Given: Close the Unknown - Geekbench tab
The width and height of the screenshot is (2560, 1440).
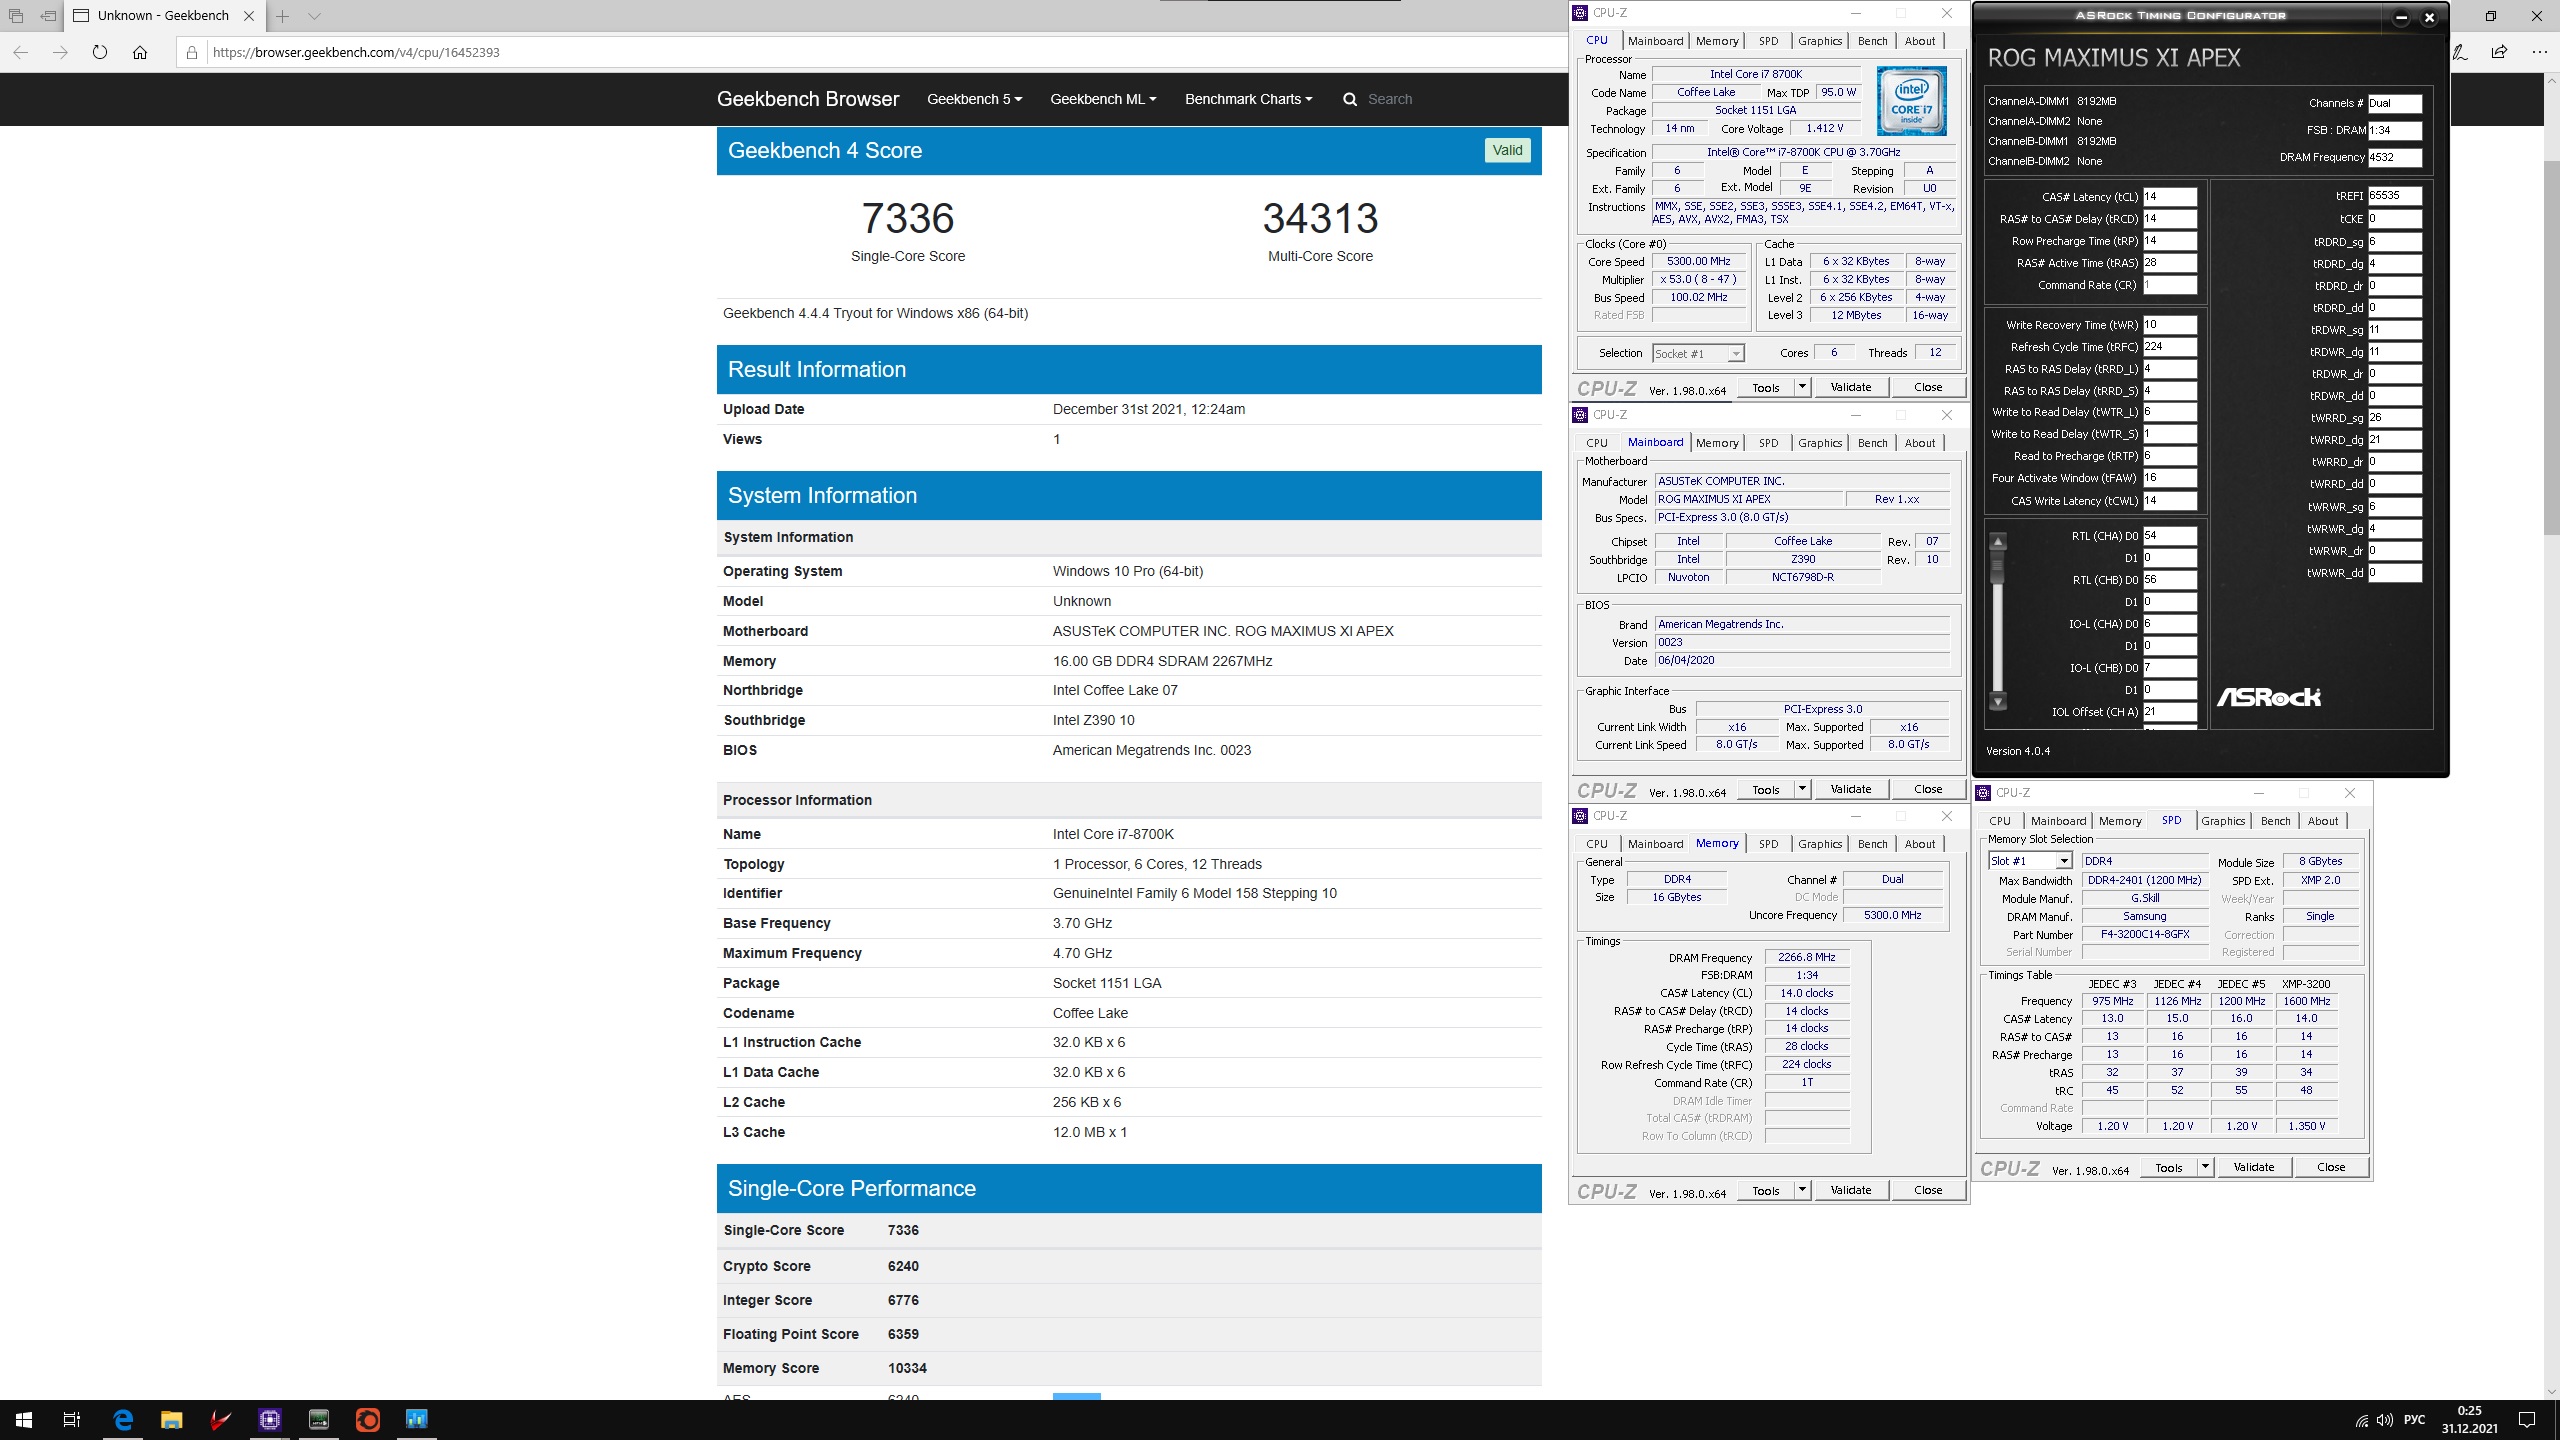Looking at the screenshot, I should (249, 16).
